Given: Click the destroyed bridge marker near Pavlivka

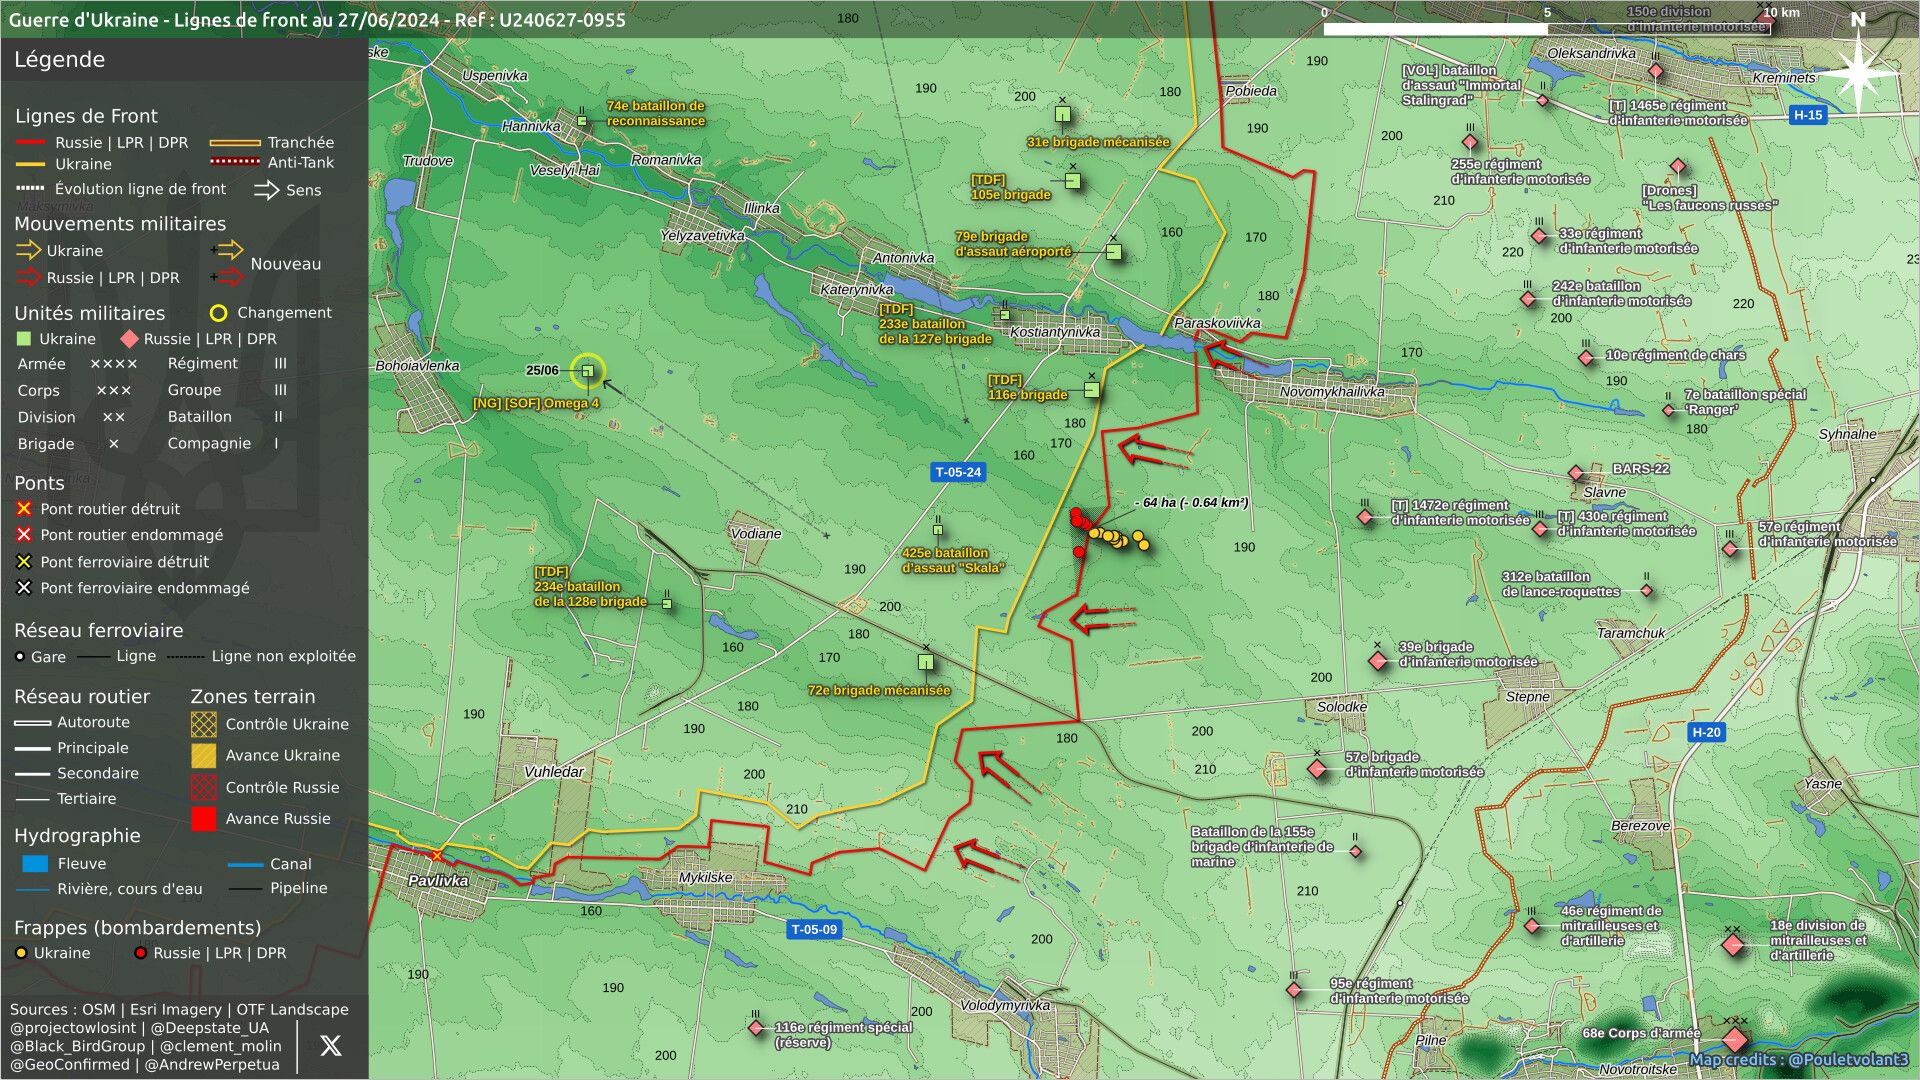Looking at the screenshot, I should coord(437,855).
